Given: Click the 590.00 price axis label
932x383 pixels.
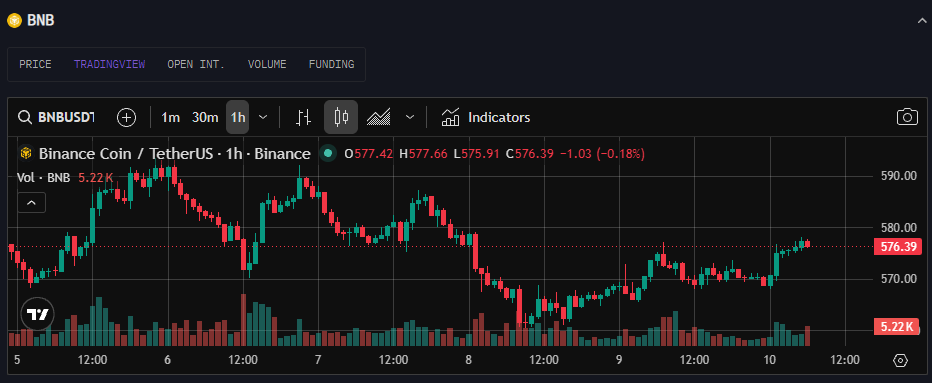Looking at the screenshot, I should 898,176.
